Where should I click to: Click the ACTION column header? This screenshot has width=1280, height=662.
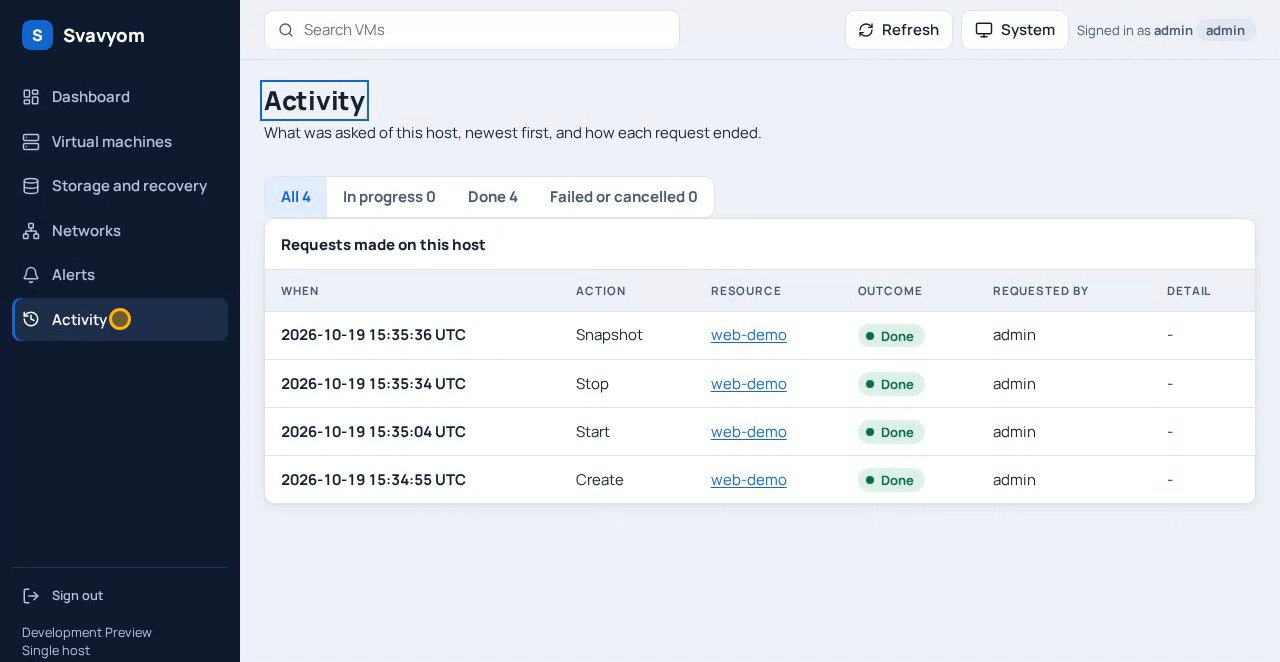pyautogui.click(x=601, y=291)
